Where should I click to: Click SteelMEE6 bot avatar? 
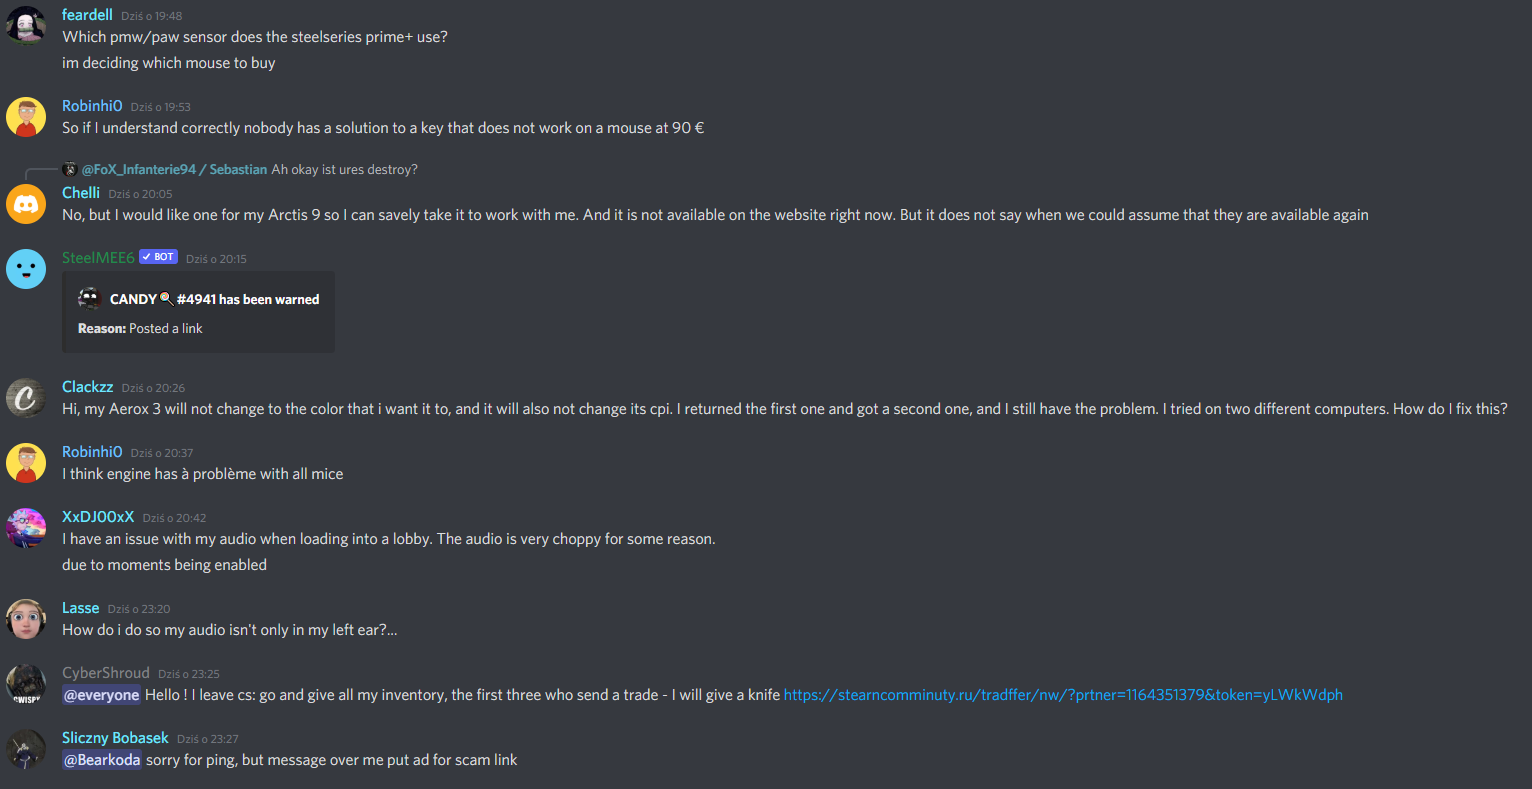26,269
